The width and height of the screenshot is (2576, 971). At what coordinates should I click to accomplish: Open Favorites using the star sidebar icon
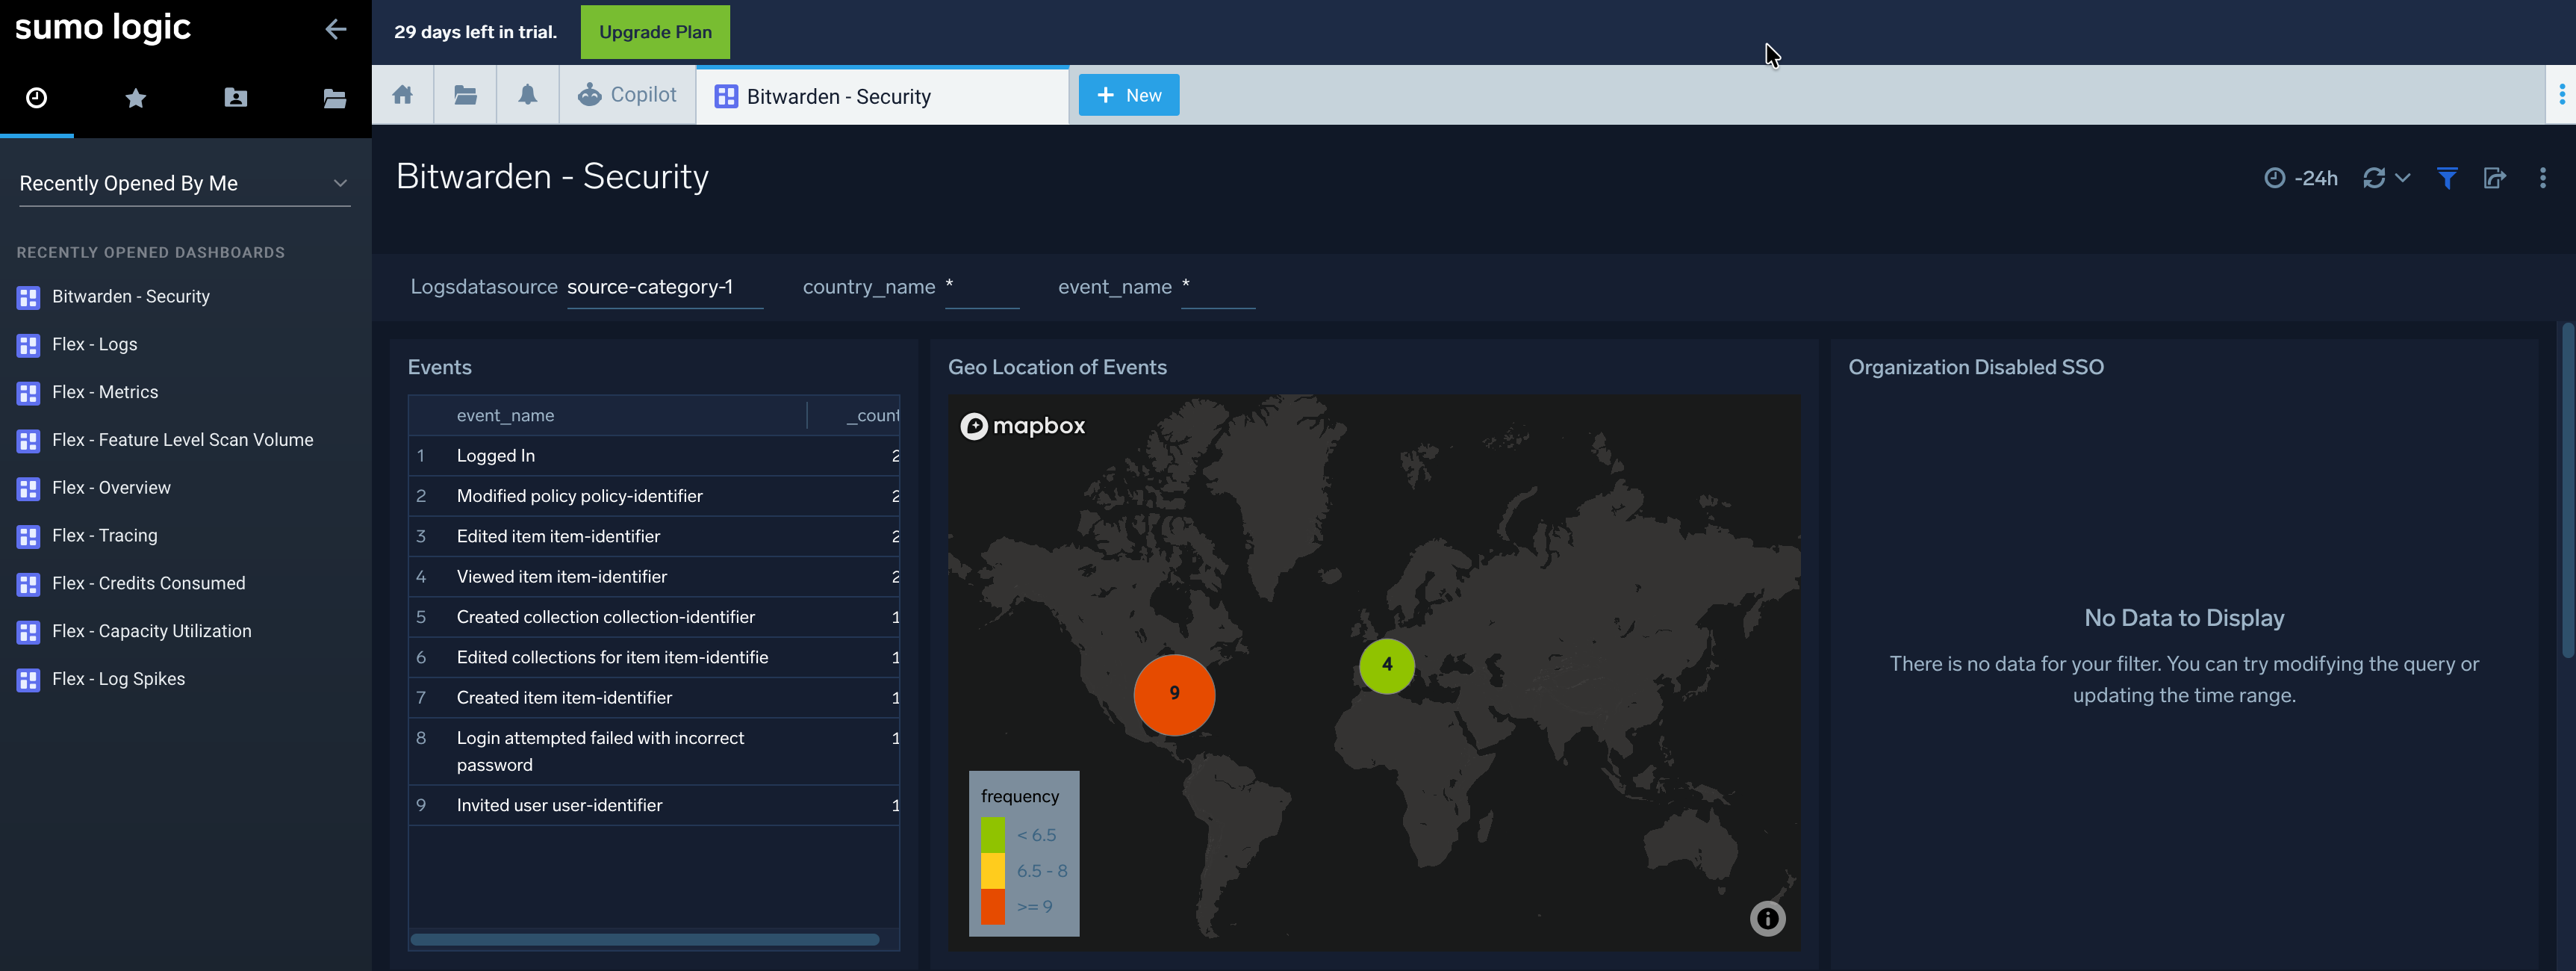(135, 98)
